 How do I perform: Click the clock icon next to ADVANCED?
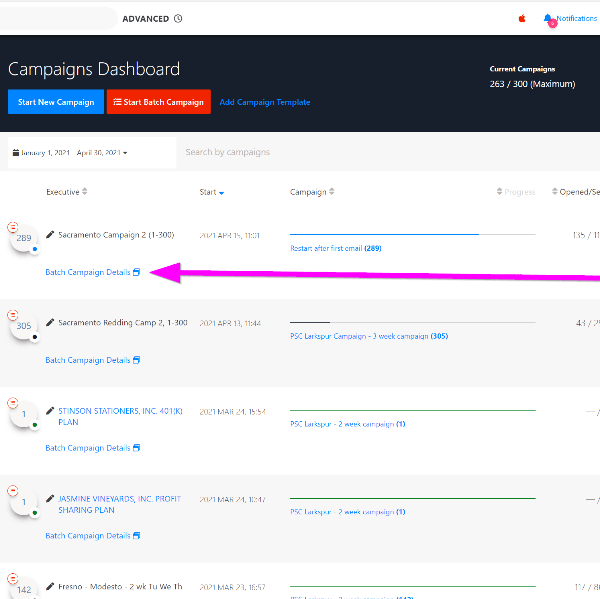178,19
